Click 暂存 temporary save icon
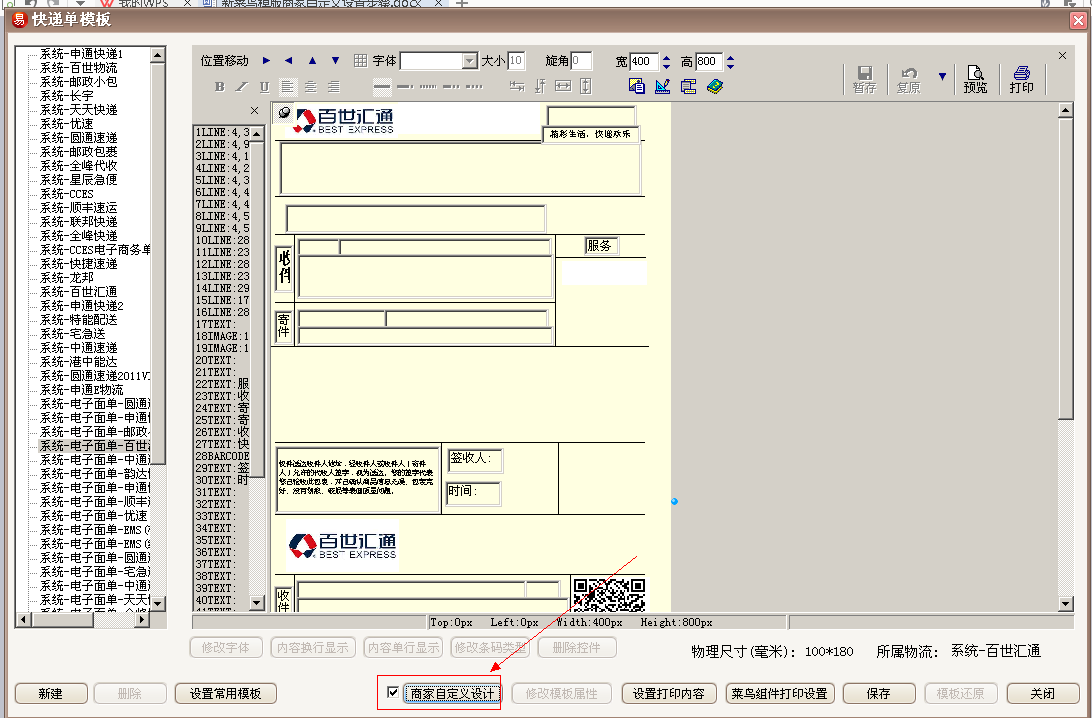1092x718 pixels. 864,79
